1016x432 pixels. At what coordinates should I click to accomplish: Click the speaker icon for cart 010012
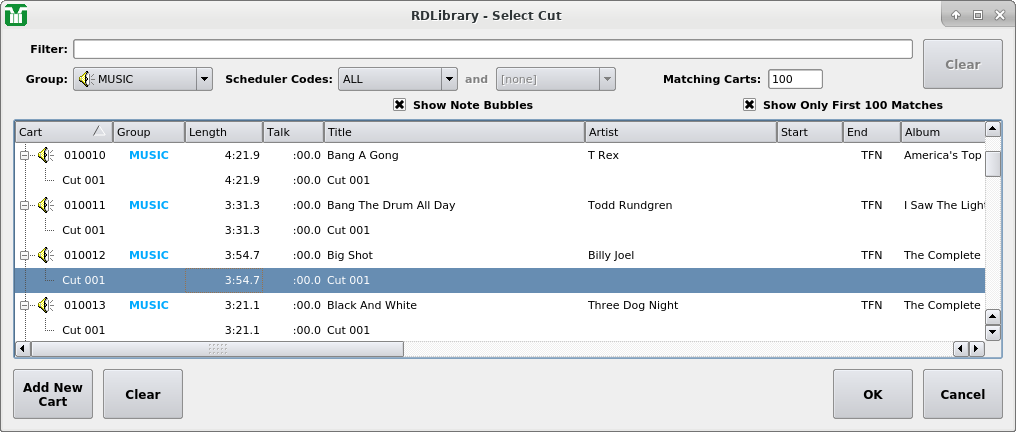pos(45,255)
